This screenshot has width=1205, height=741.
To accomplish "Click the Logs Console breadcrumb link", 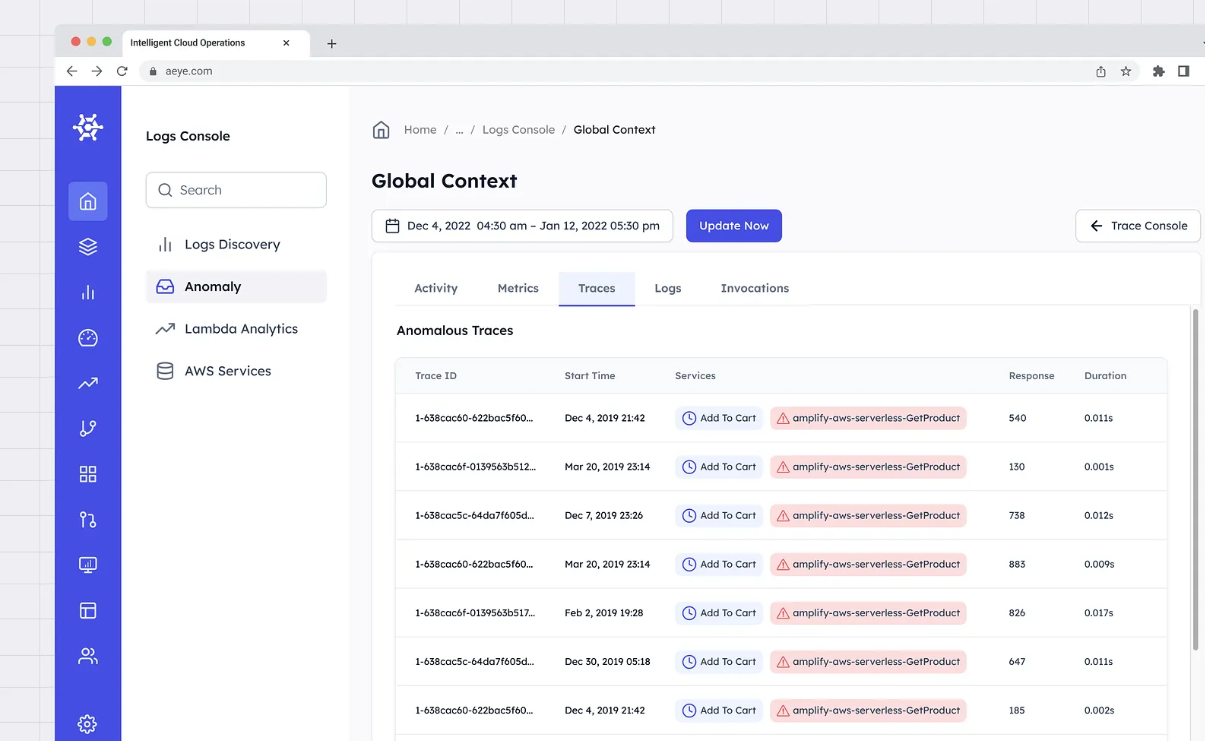I will coord(518,130).
